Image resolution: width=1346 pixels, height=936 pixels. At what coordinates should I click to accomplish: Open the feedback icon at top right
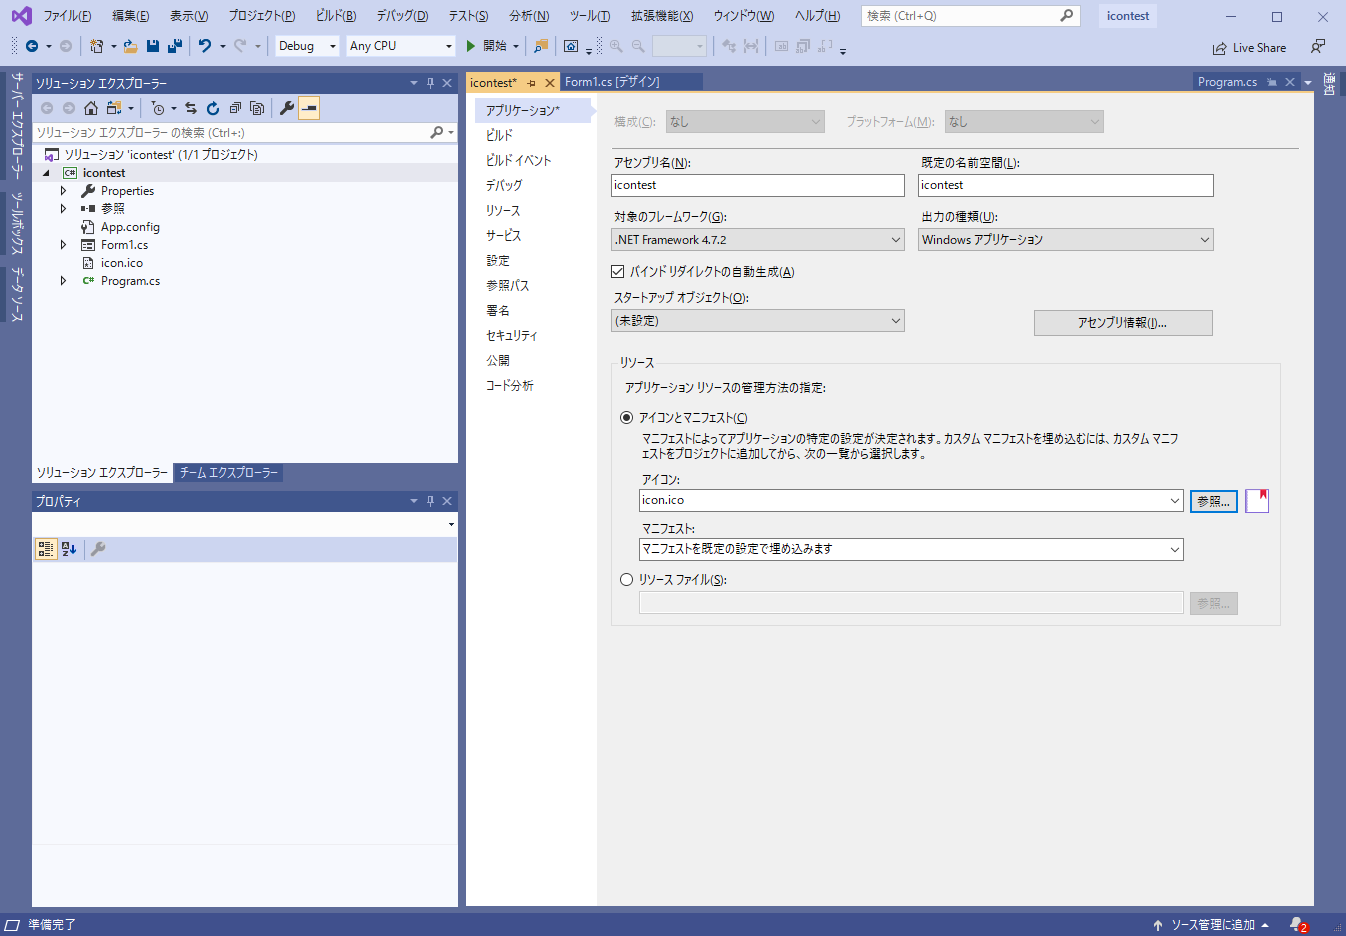click(x=1318, y=47)
